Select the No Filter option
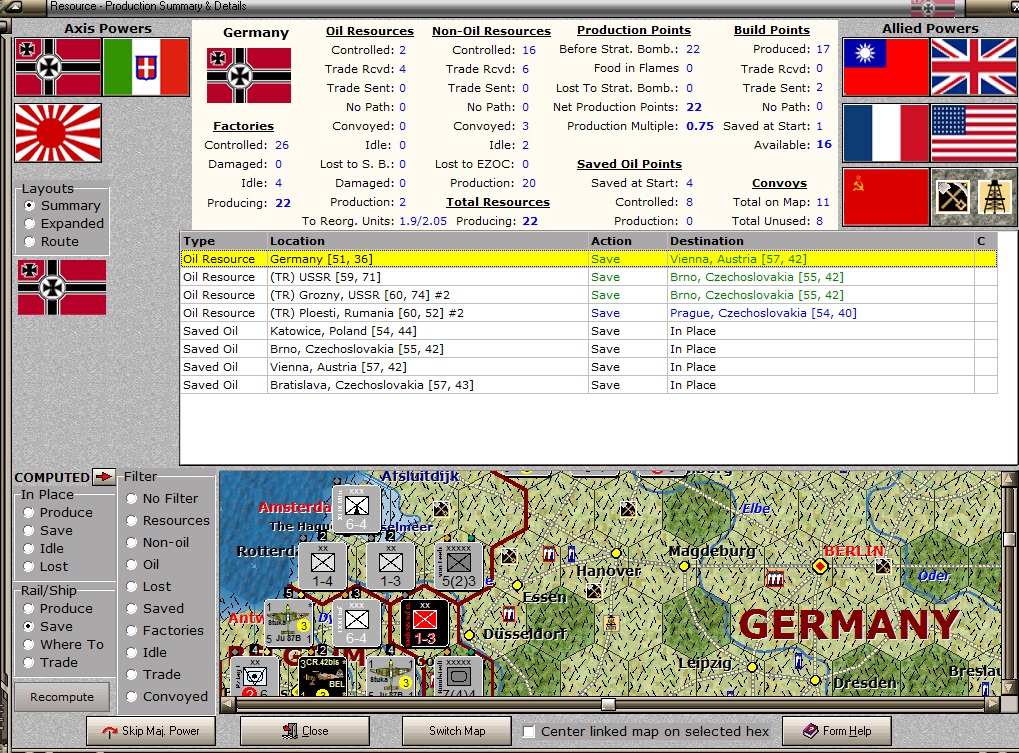The width and height of the screenshot is (1019, 753). tap(162, 498)
